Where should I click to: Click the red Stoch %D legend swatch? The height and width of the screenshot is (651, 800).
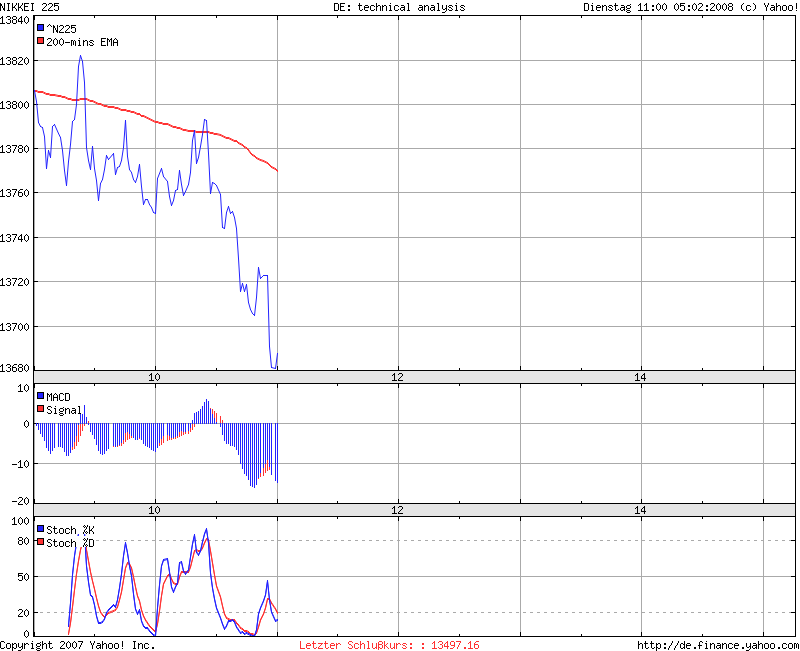(x=41, y=542)
